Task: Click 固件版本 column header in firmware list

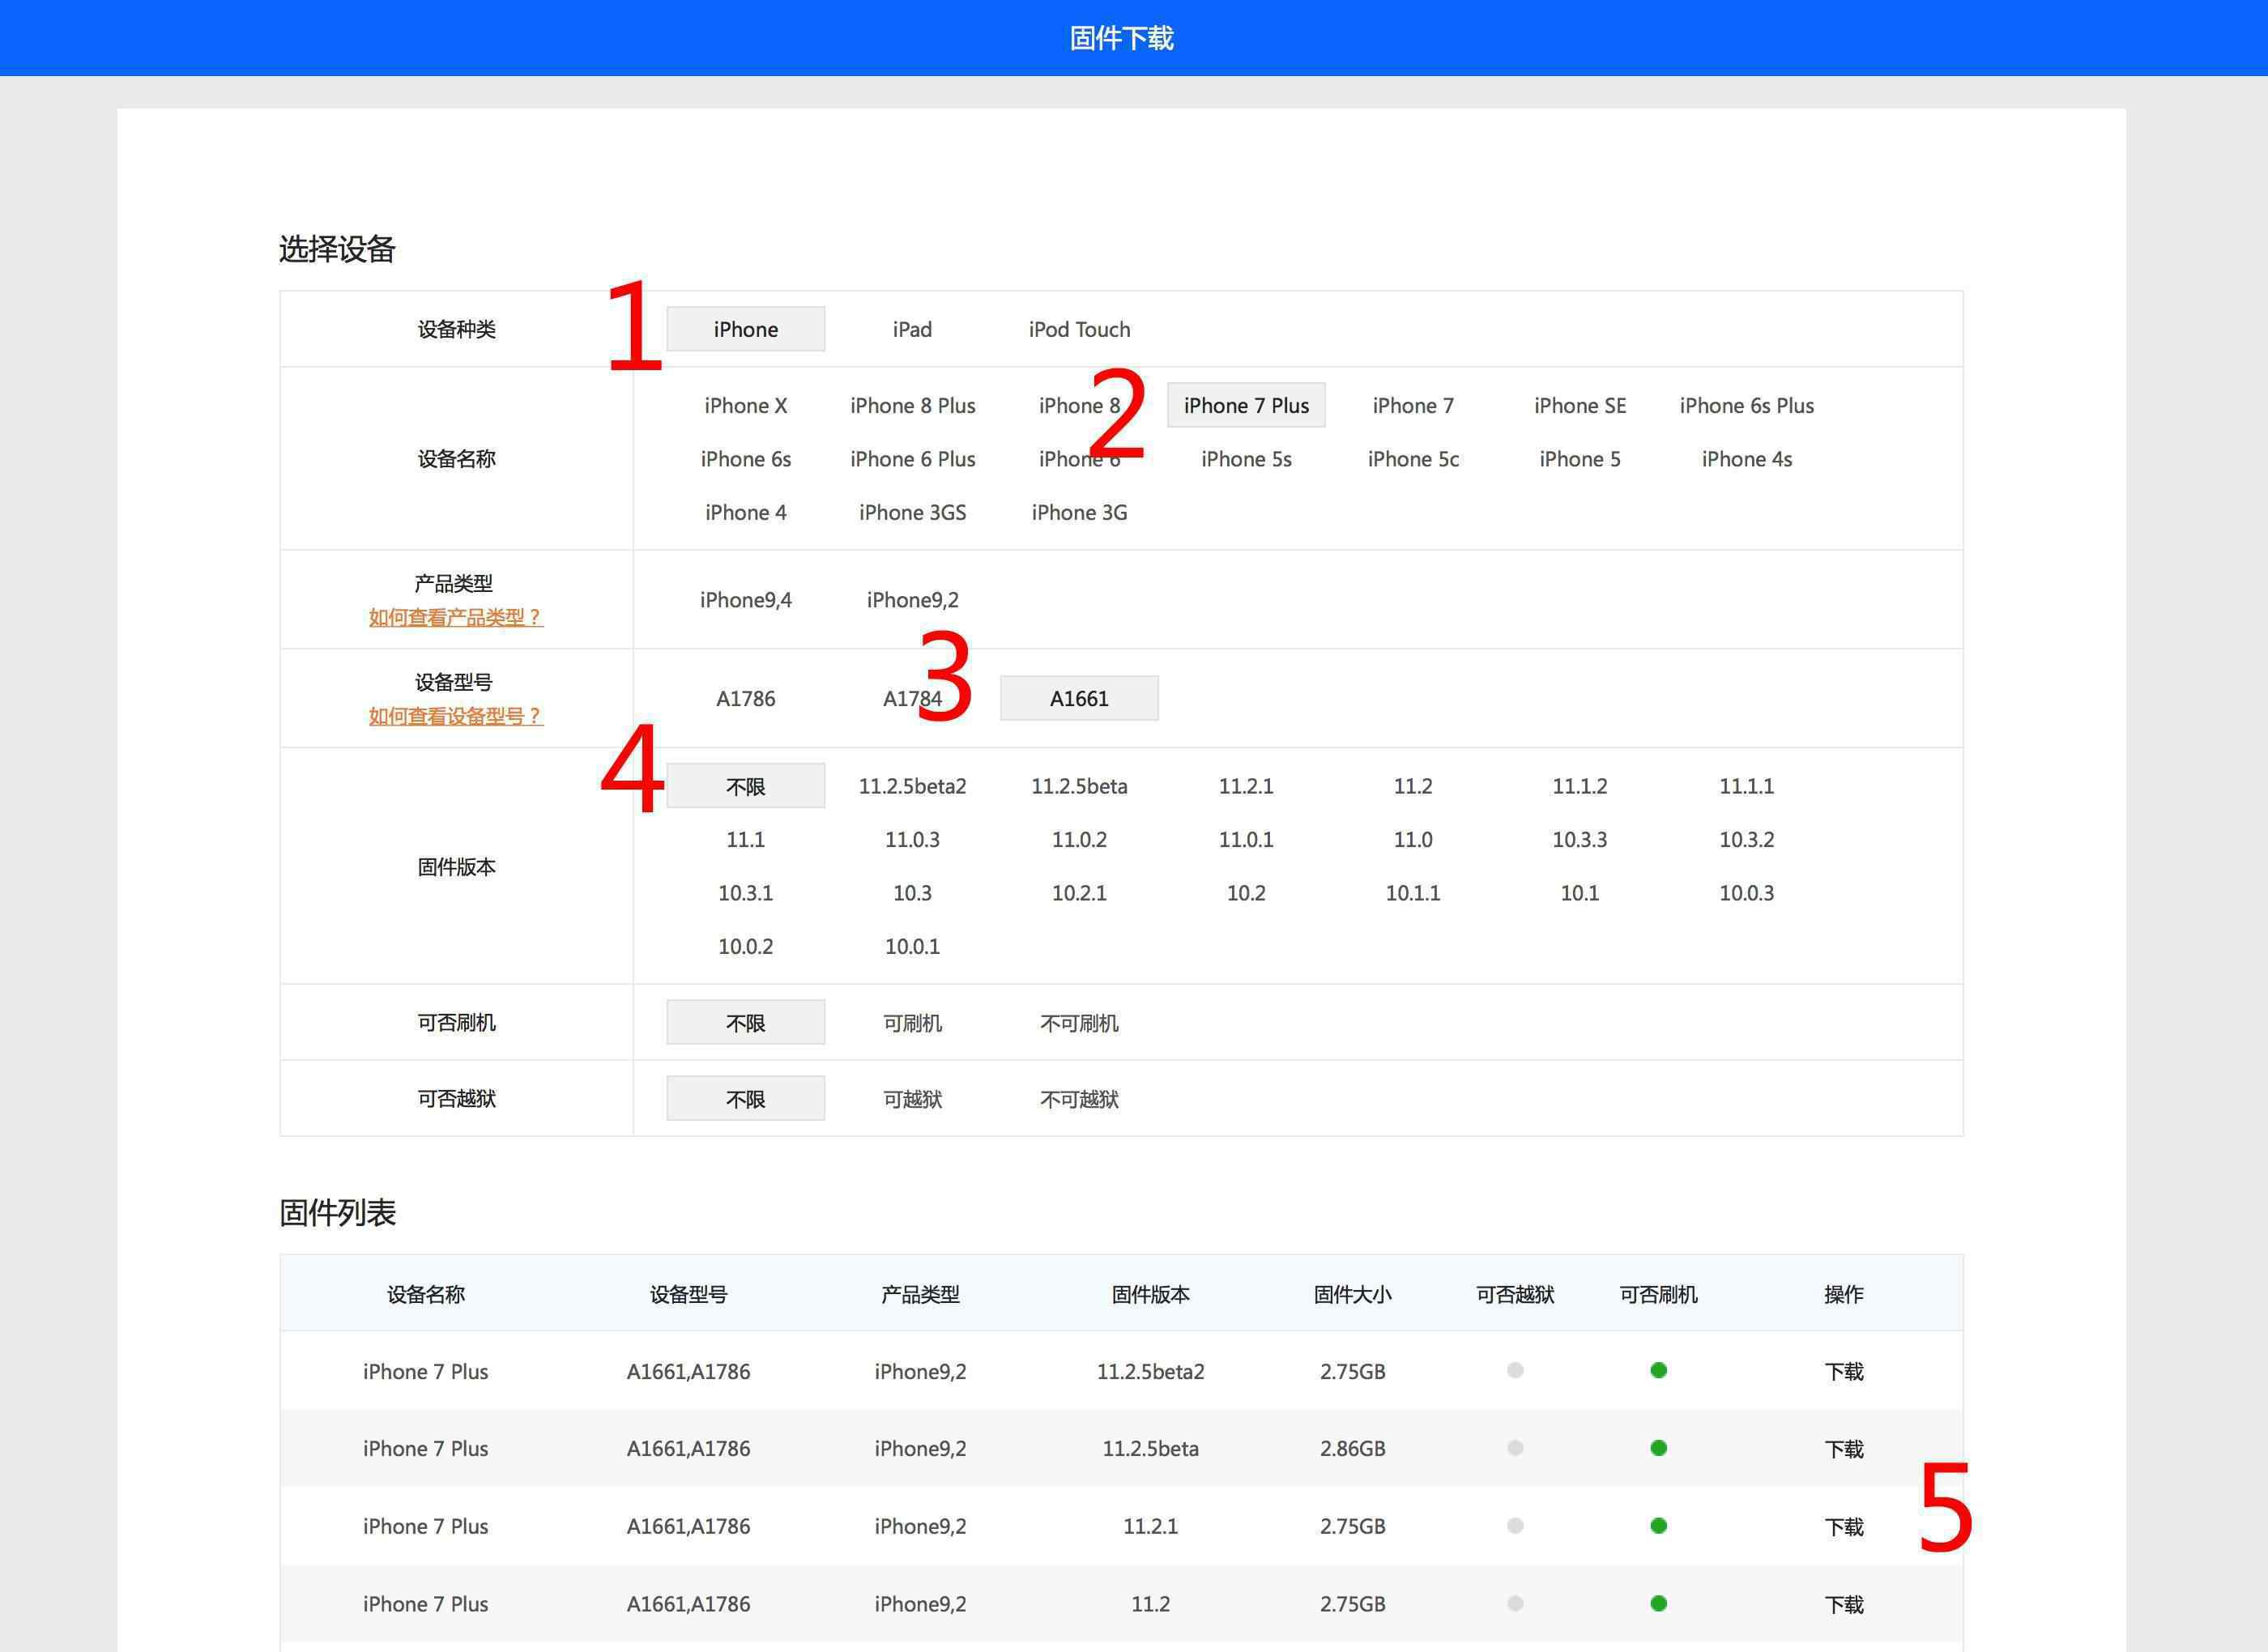Action: (x=1150, y=1294)
